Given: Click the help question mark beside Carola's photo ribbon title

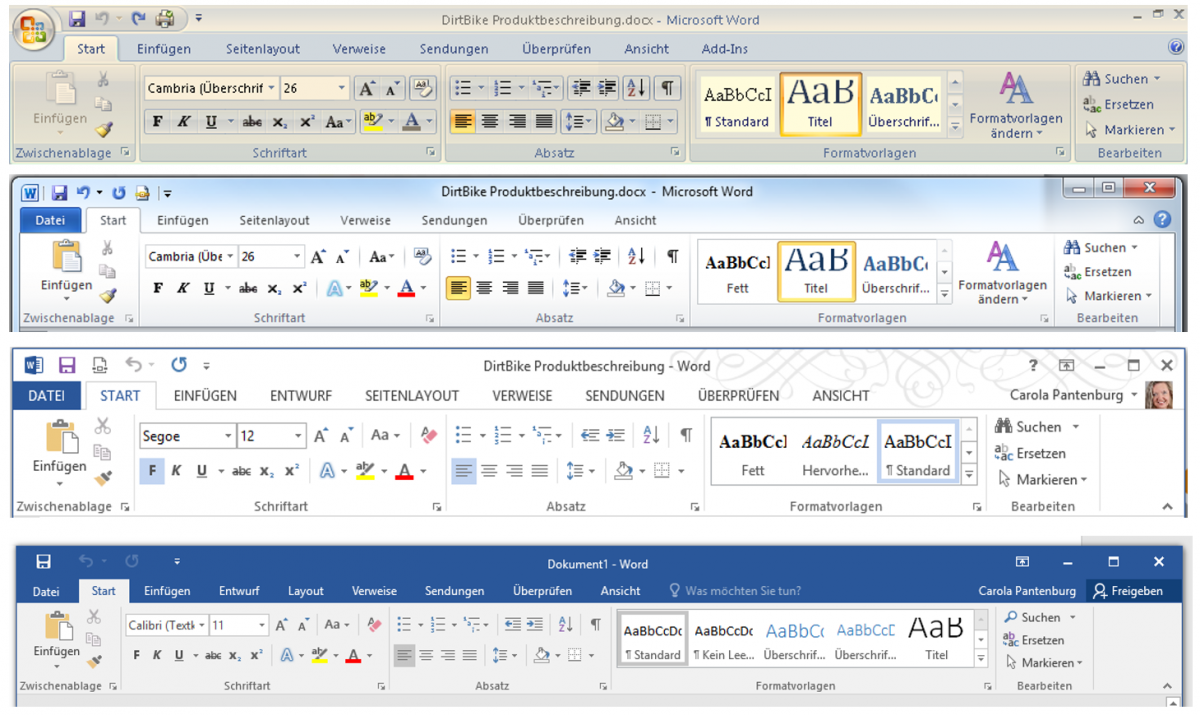Looking at the screenshot, I should coord(1033,366).
